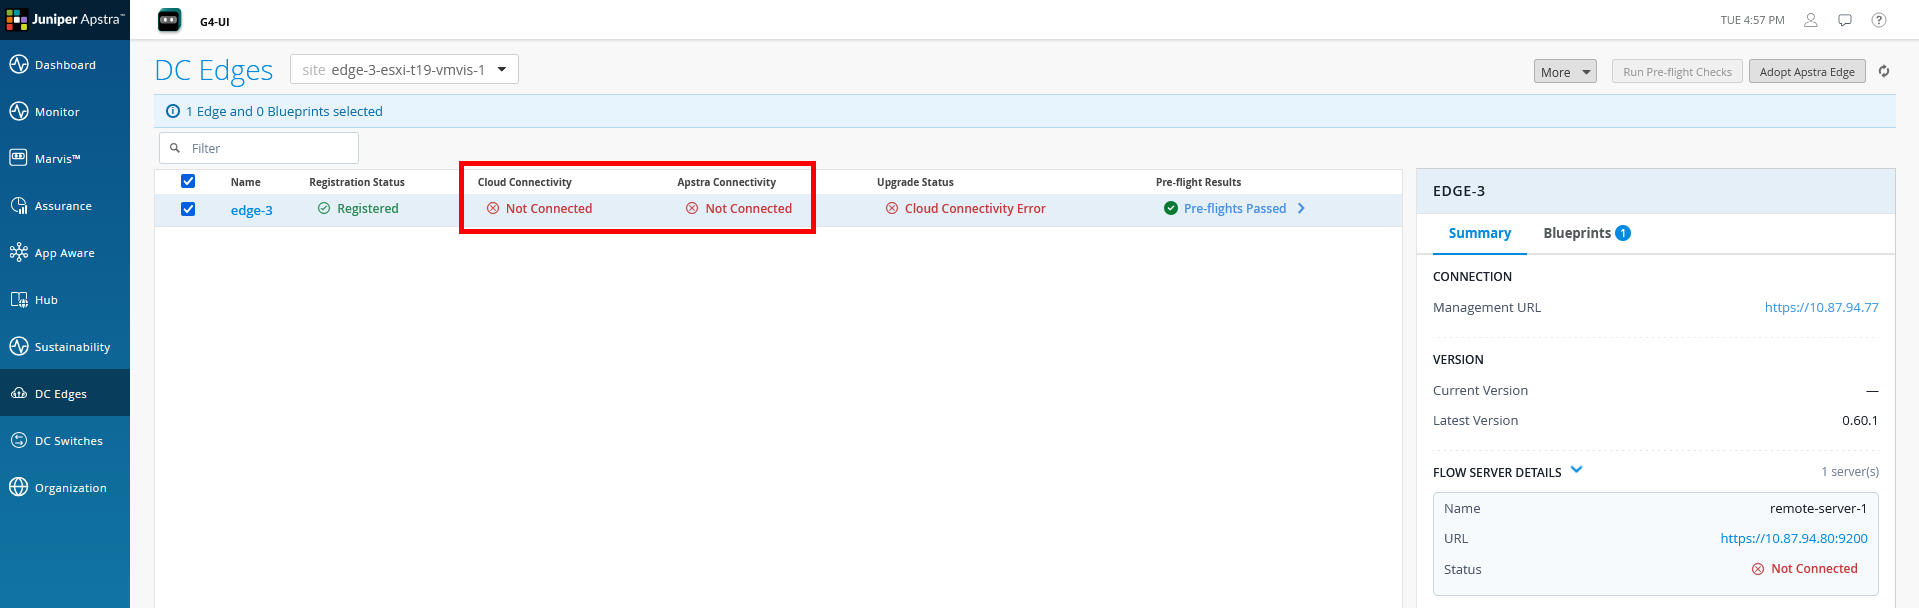Open the More dropdown menu

coord(1565,72)
